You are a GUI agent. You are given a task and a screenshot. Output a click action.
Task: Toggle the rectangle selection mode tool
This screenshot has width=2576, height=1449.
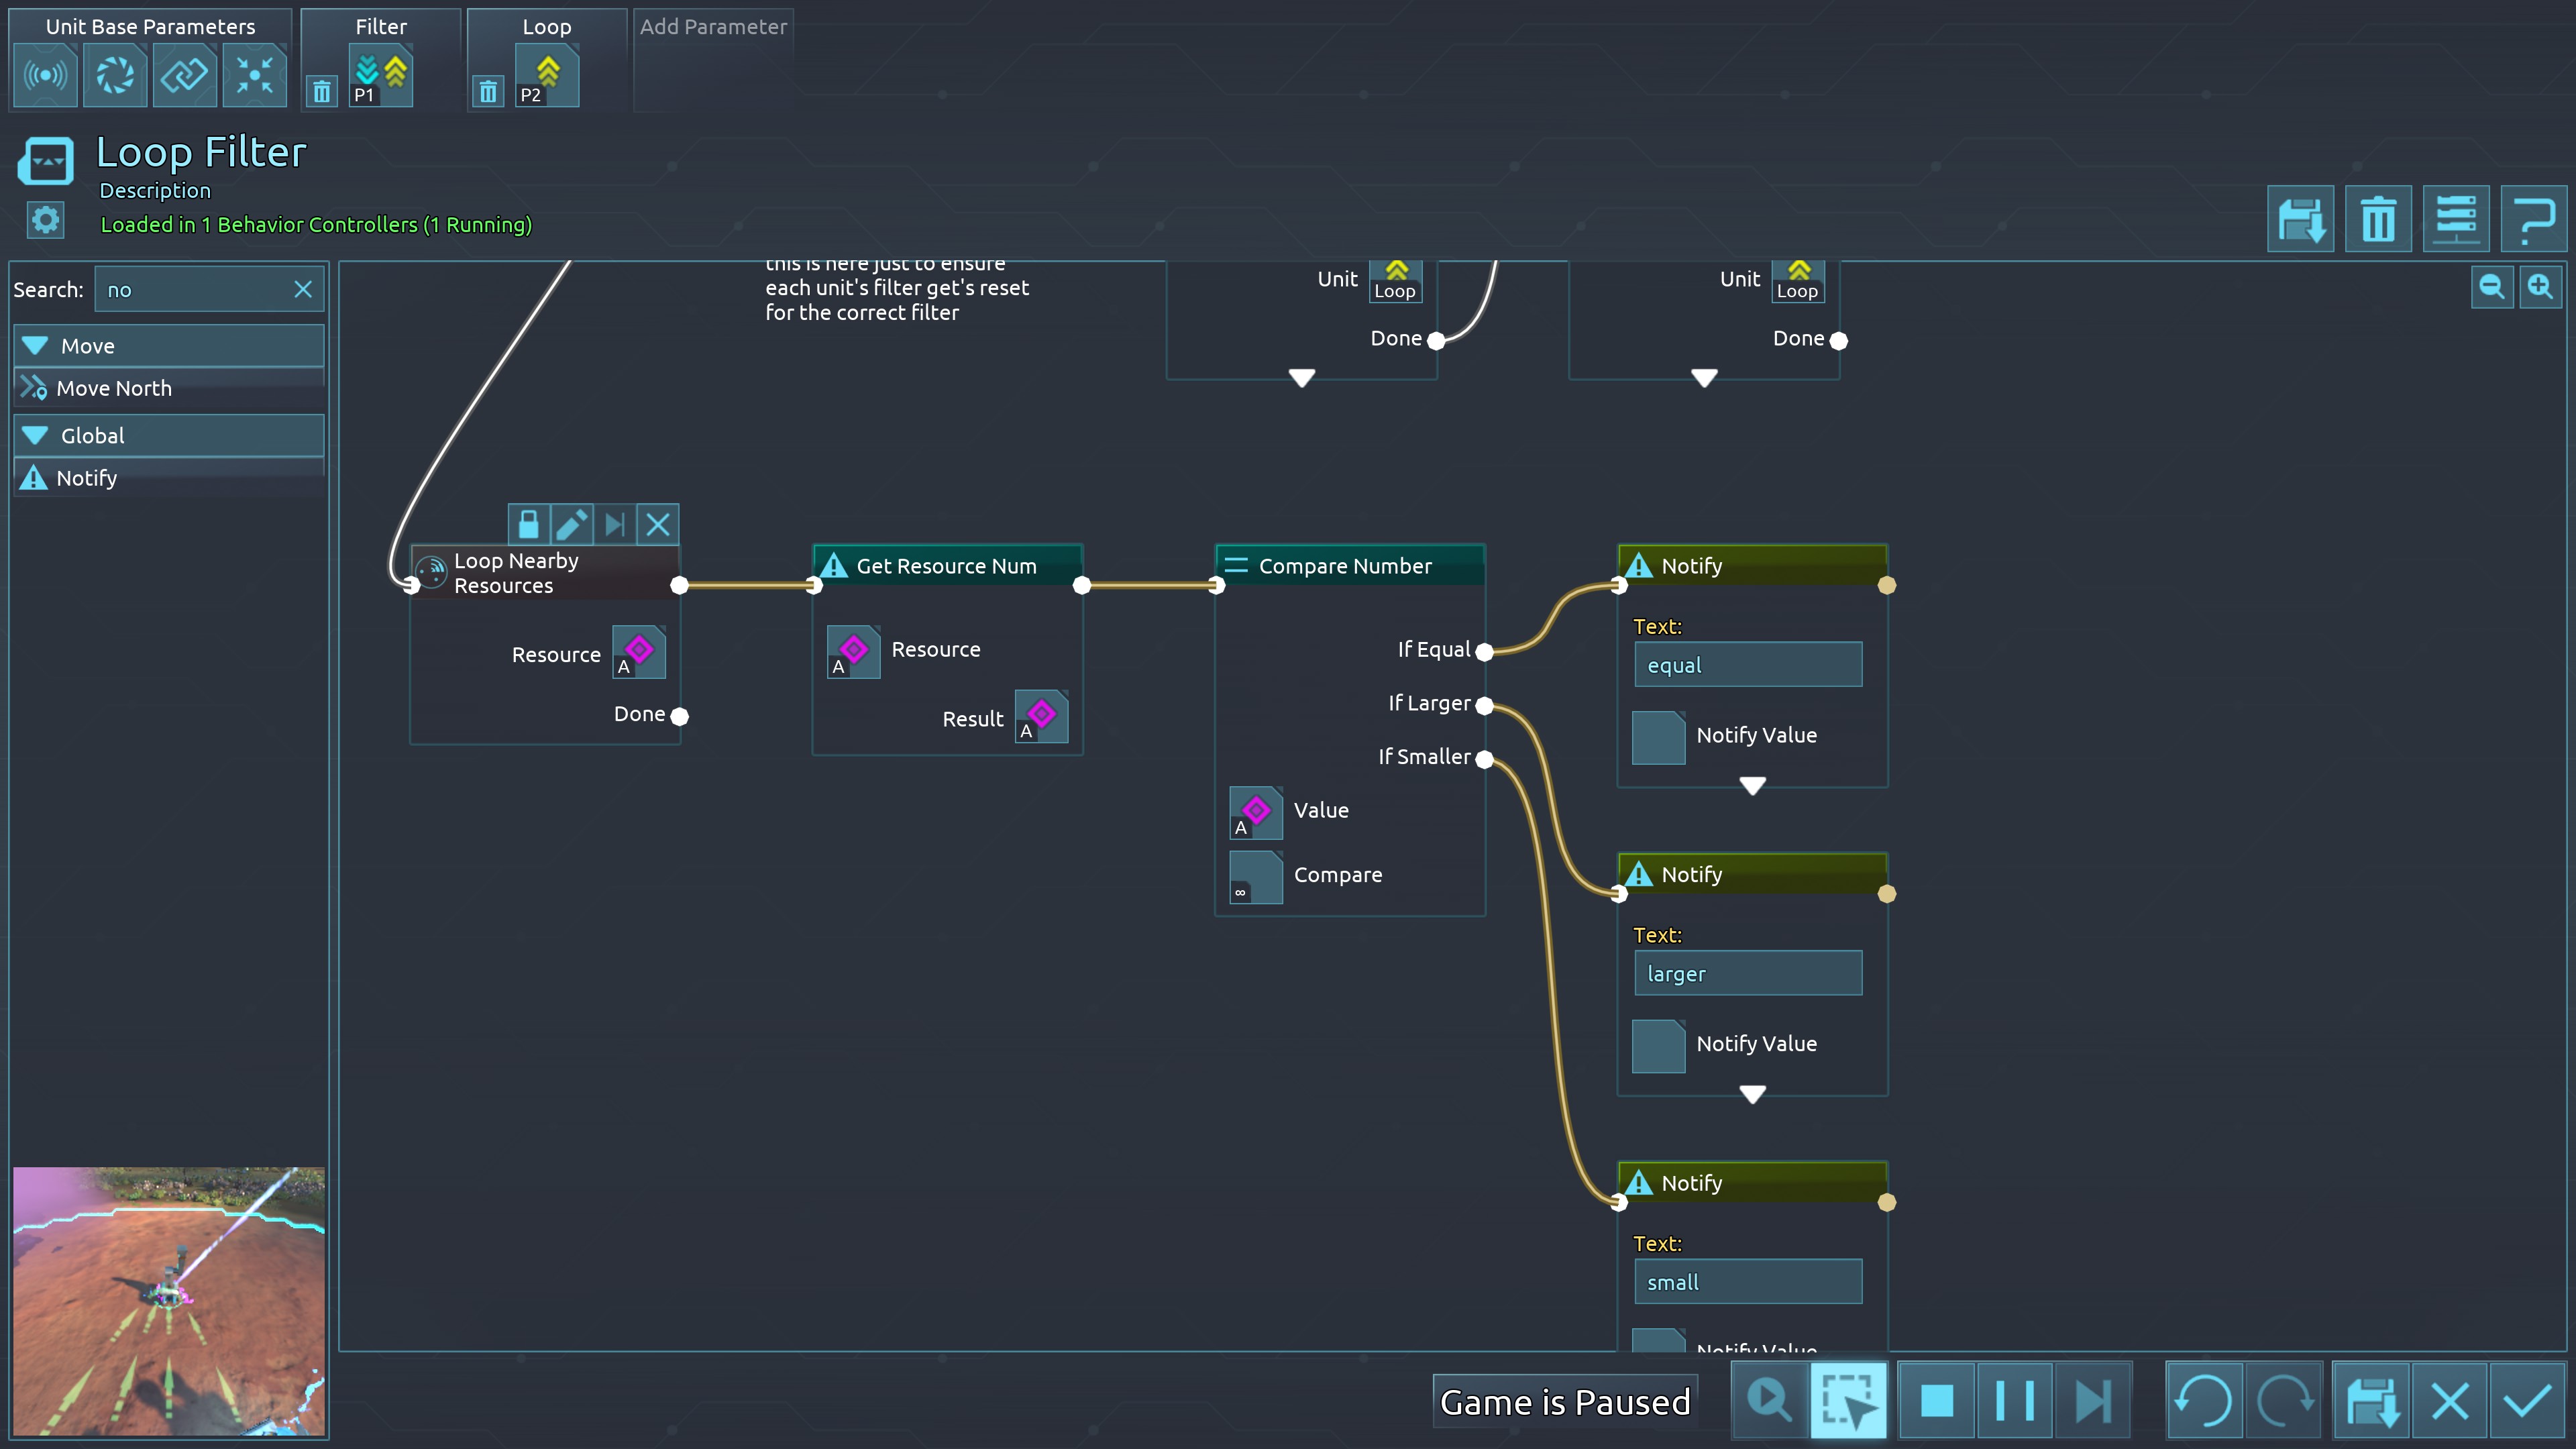click(x=1848, y=1400)
